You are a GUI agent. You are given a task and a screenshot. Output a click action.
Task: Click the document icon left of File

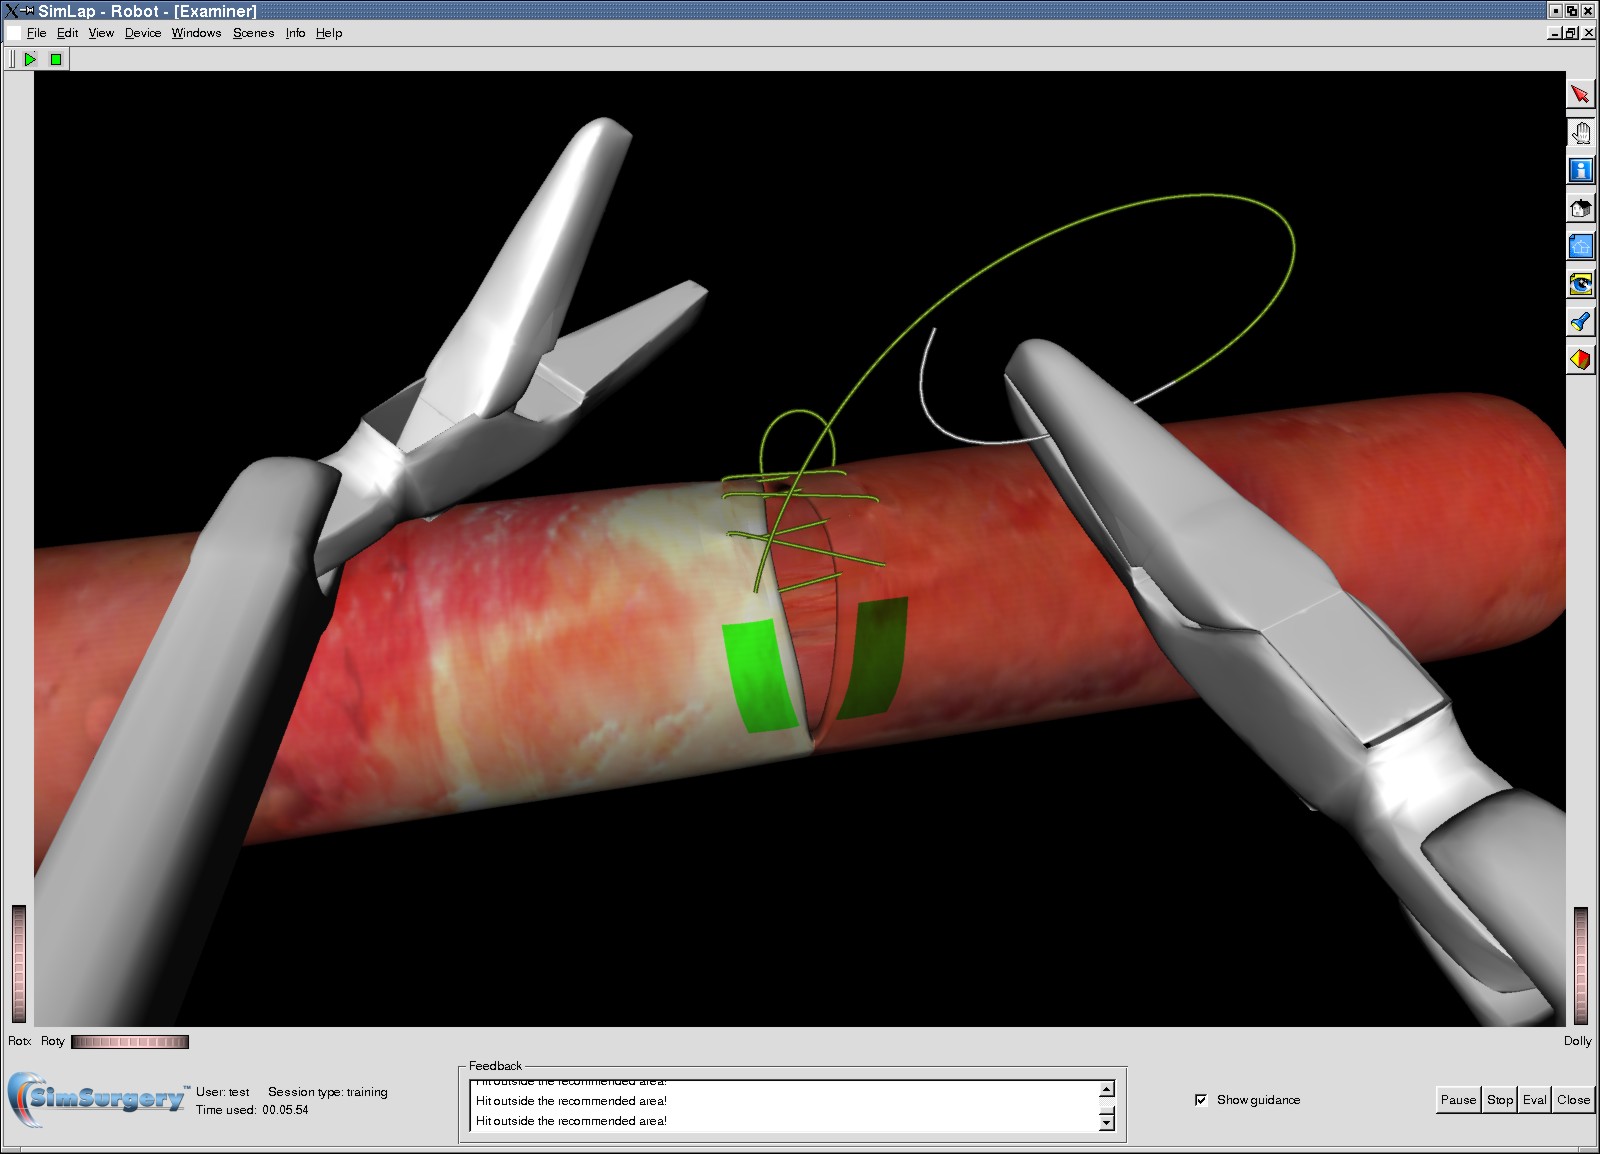pyautogui.click(x=14, y=33)
